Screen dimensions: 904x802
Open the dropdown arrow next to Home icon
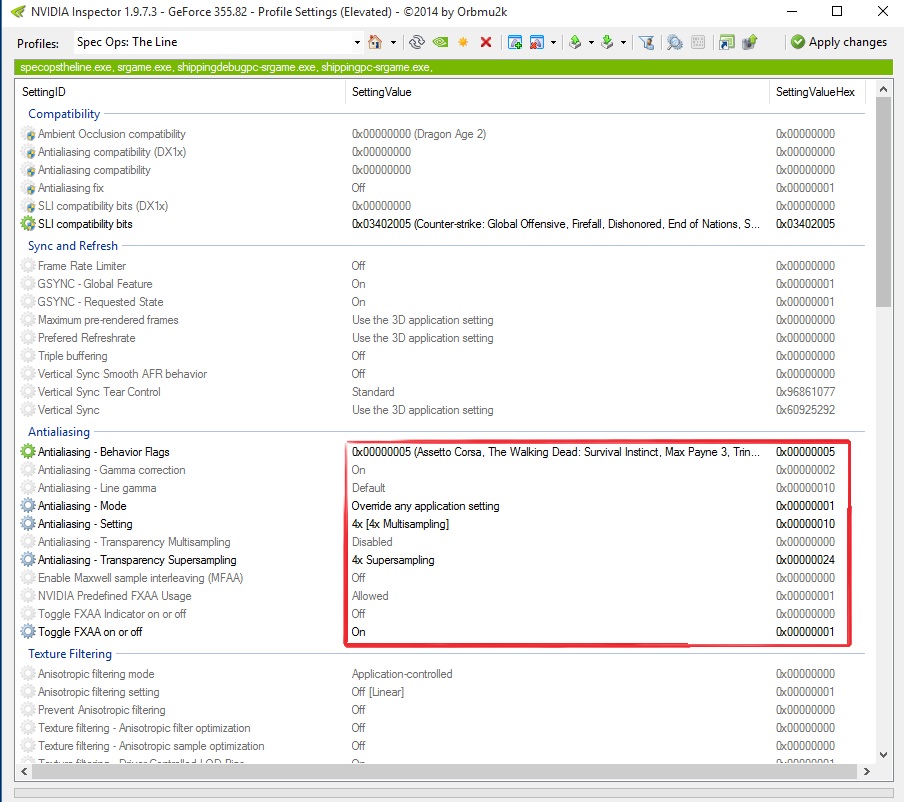pos(393,42)
